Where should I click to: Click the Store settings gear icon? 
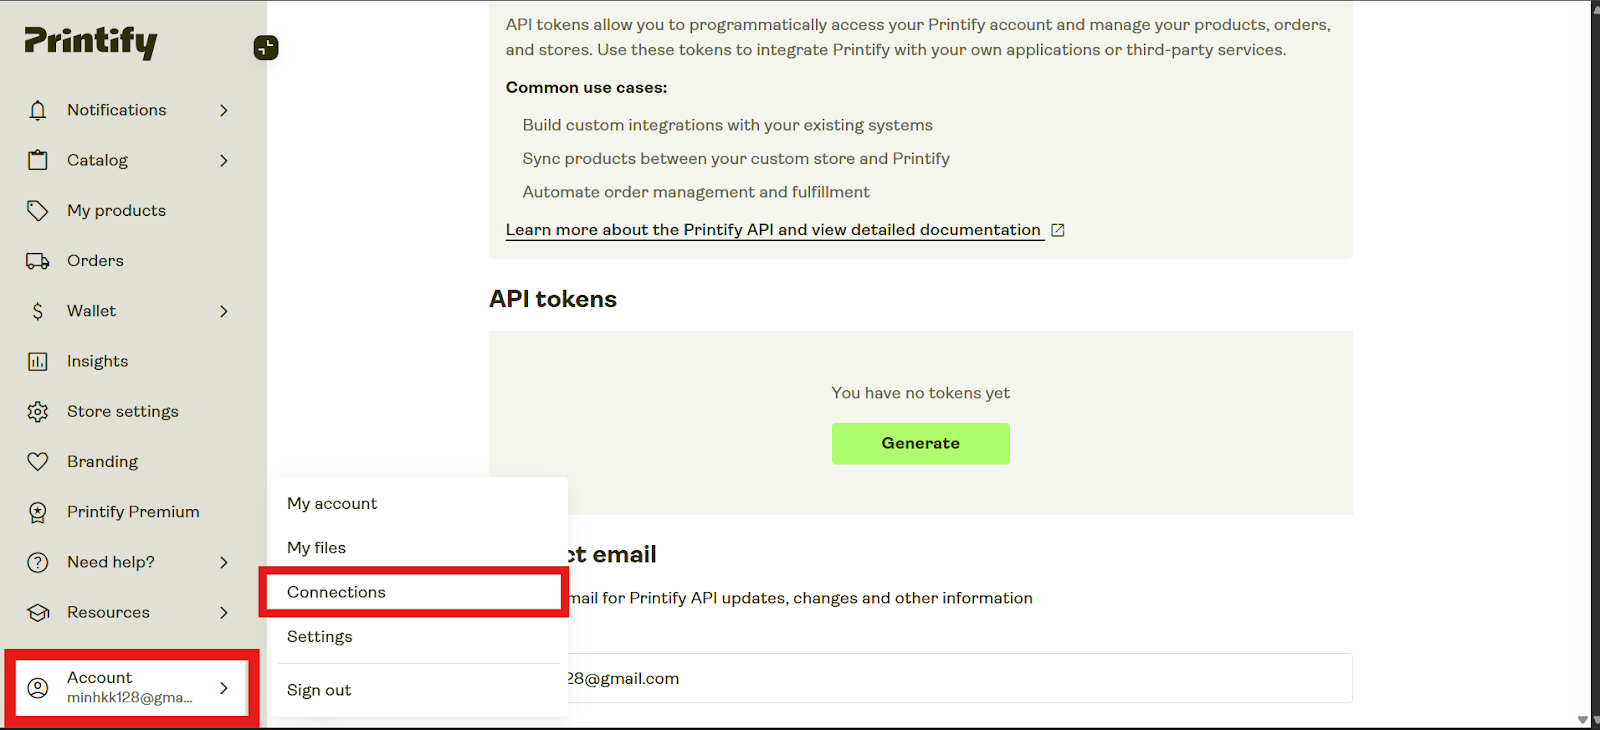click(x=38, y=411)
